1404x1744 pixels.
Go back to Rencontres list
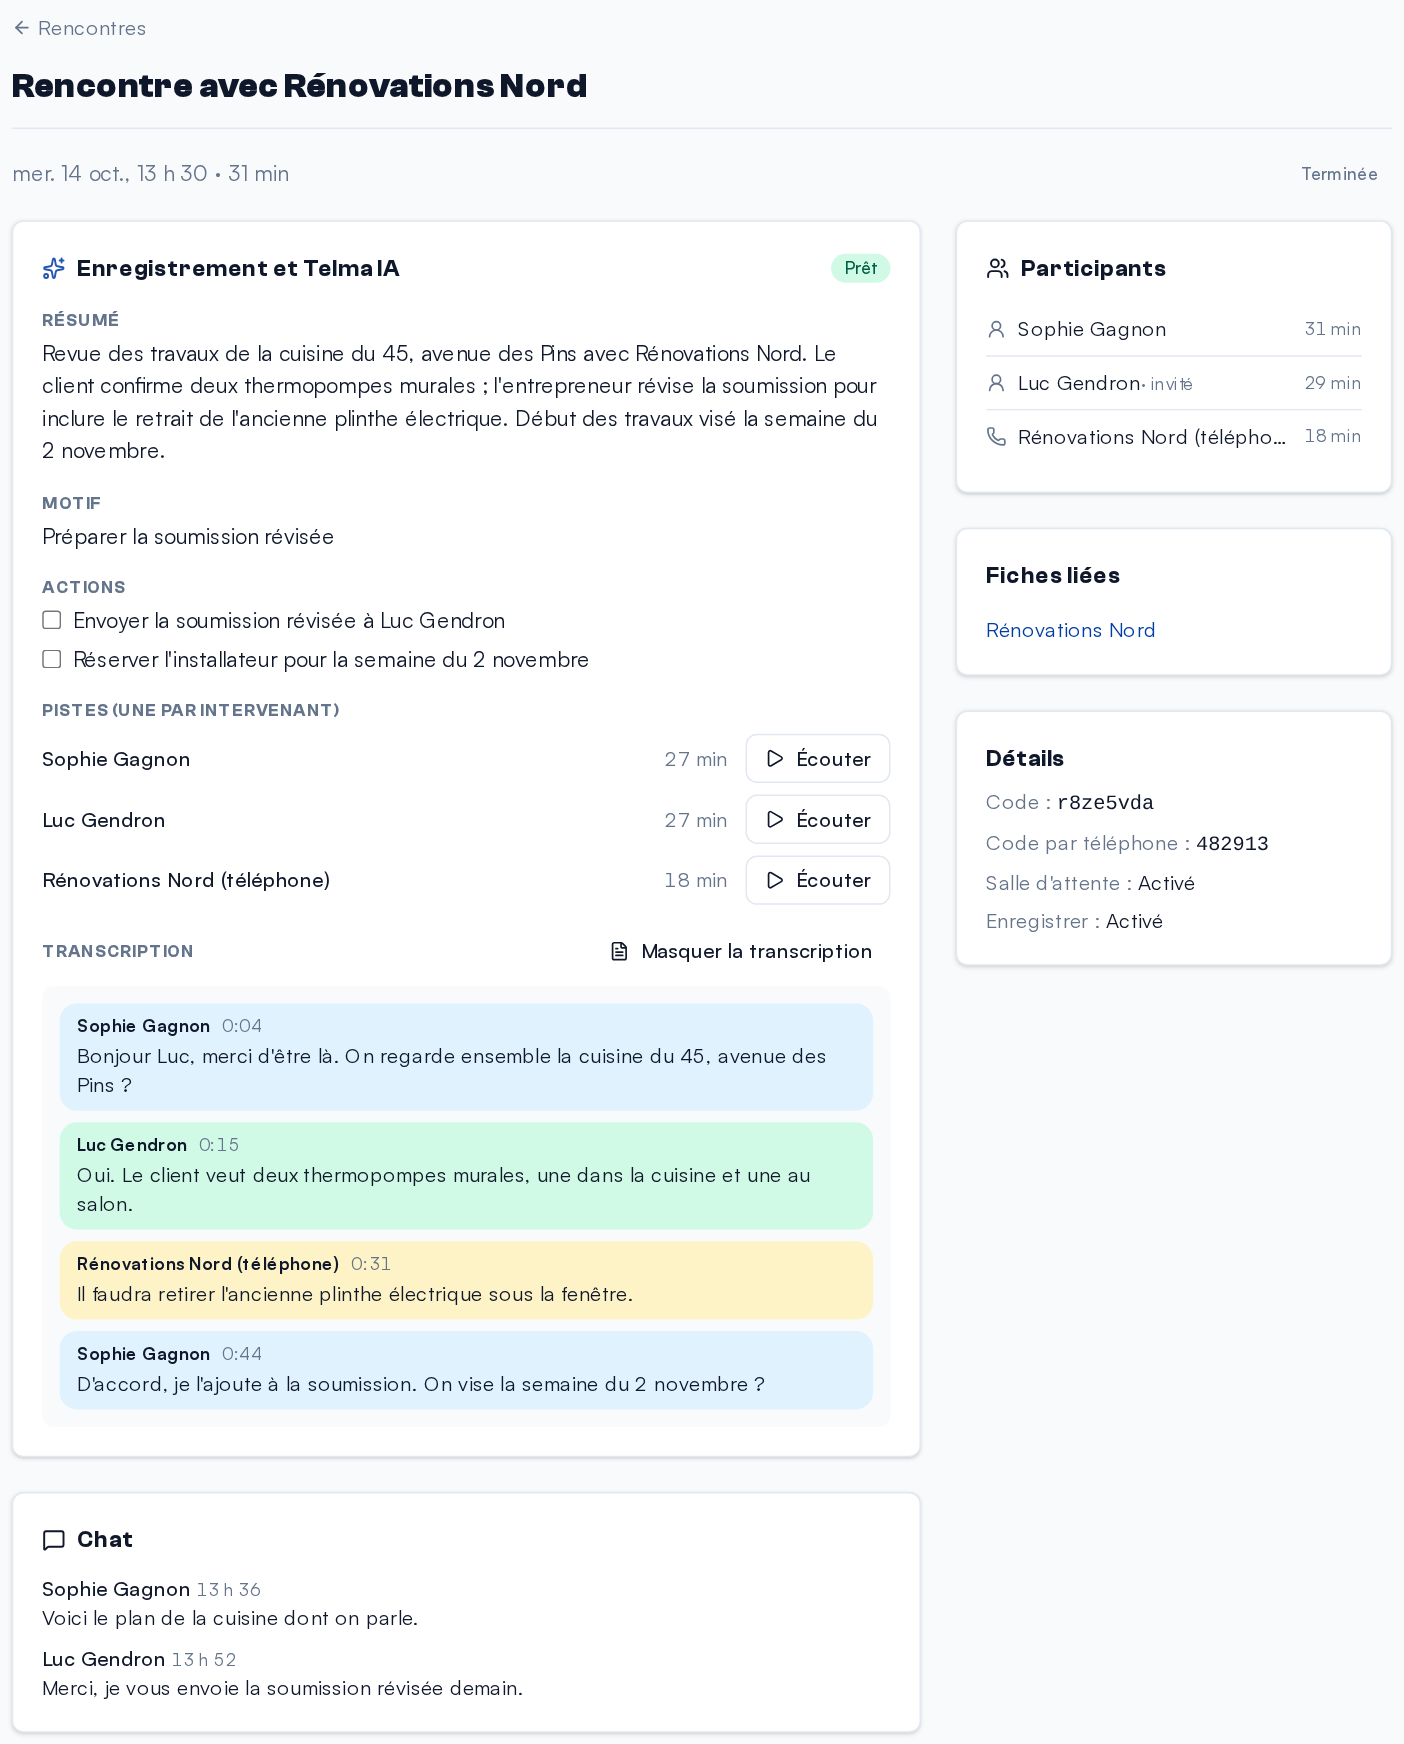click(x=79, y=28)
